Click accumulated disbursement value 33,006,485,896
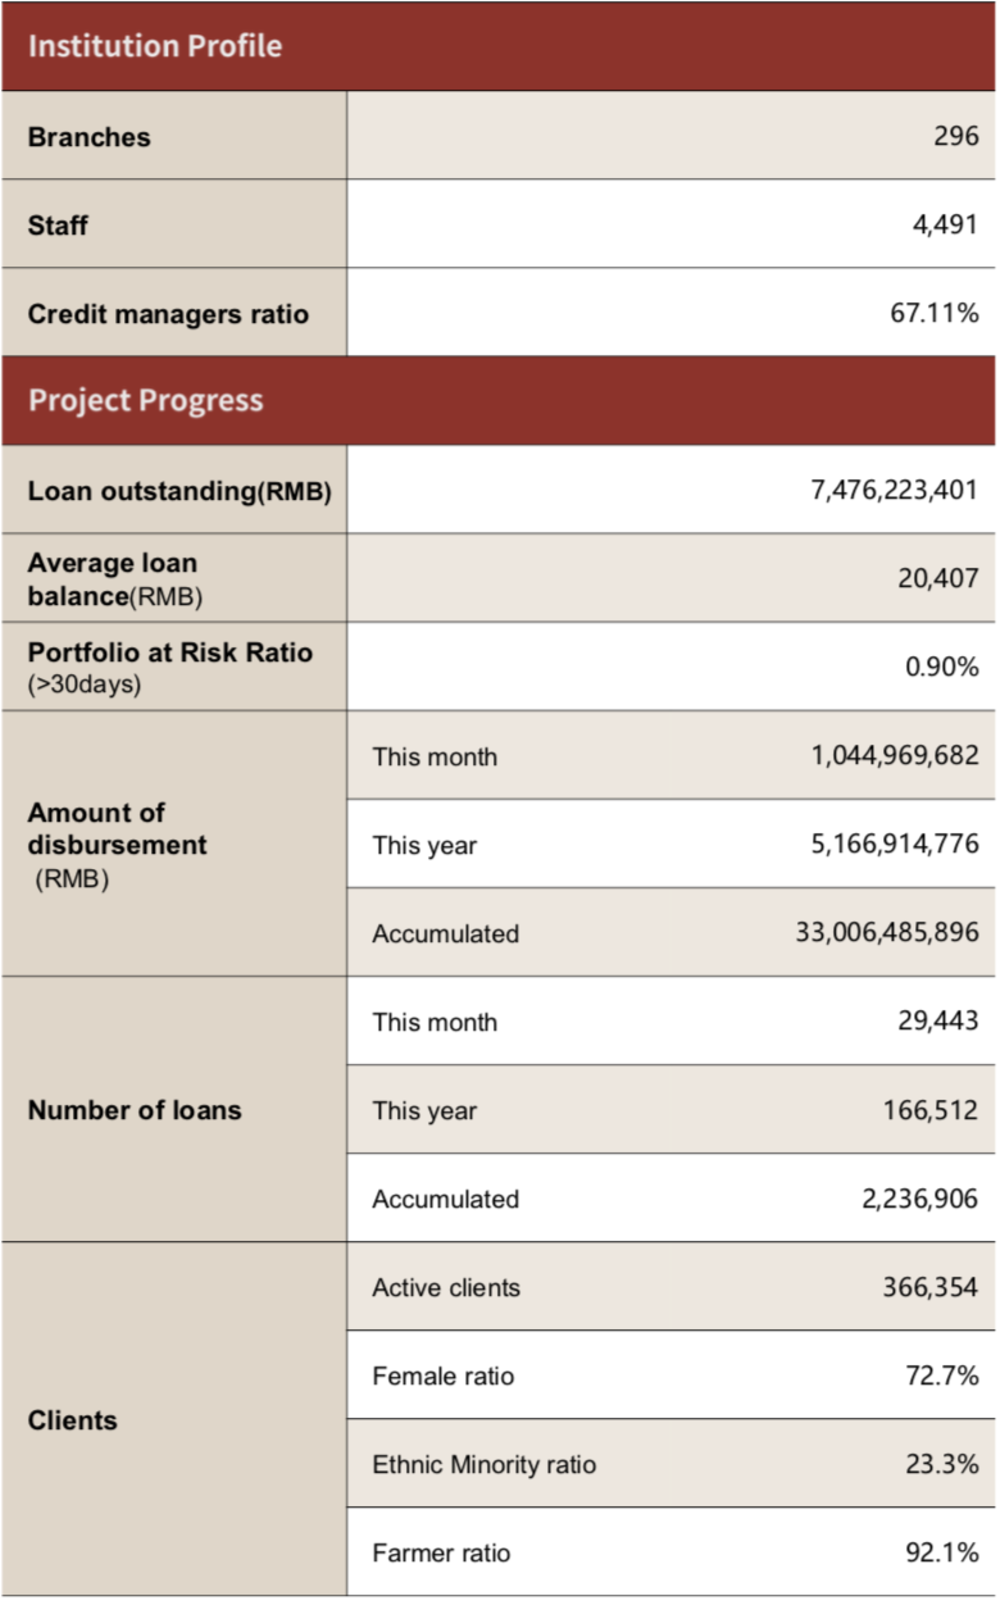Image resolution: width=1000 pixels, height=1605 pixels. click(x=887, y=932)
